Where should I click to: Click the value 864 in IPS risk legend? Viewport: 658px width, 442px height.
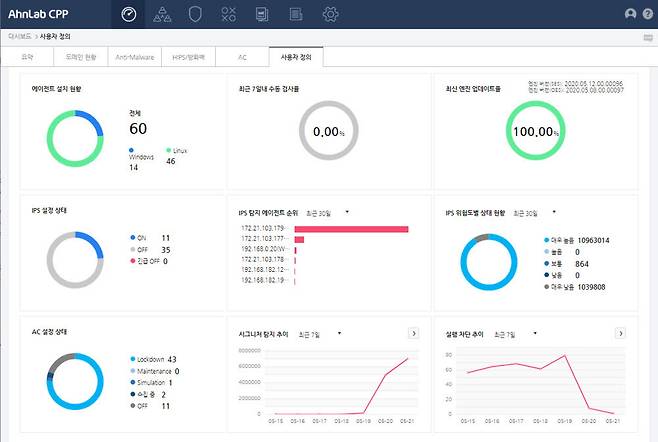point(582,264)
